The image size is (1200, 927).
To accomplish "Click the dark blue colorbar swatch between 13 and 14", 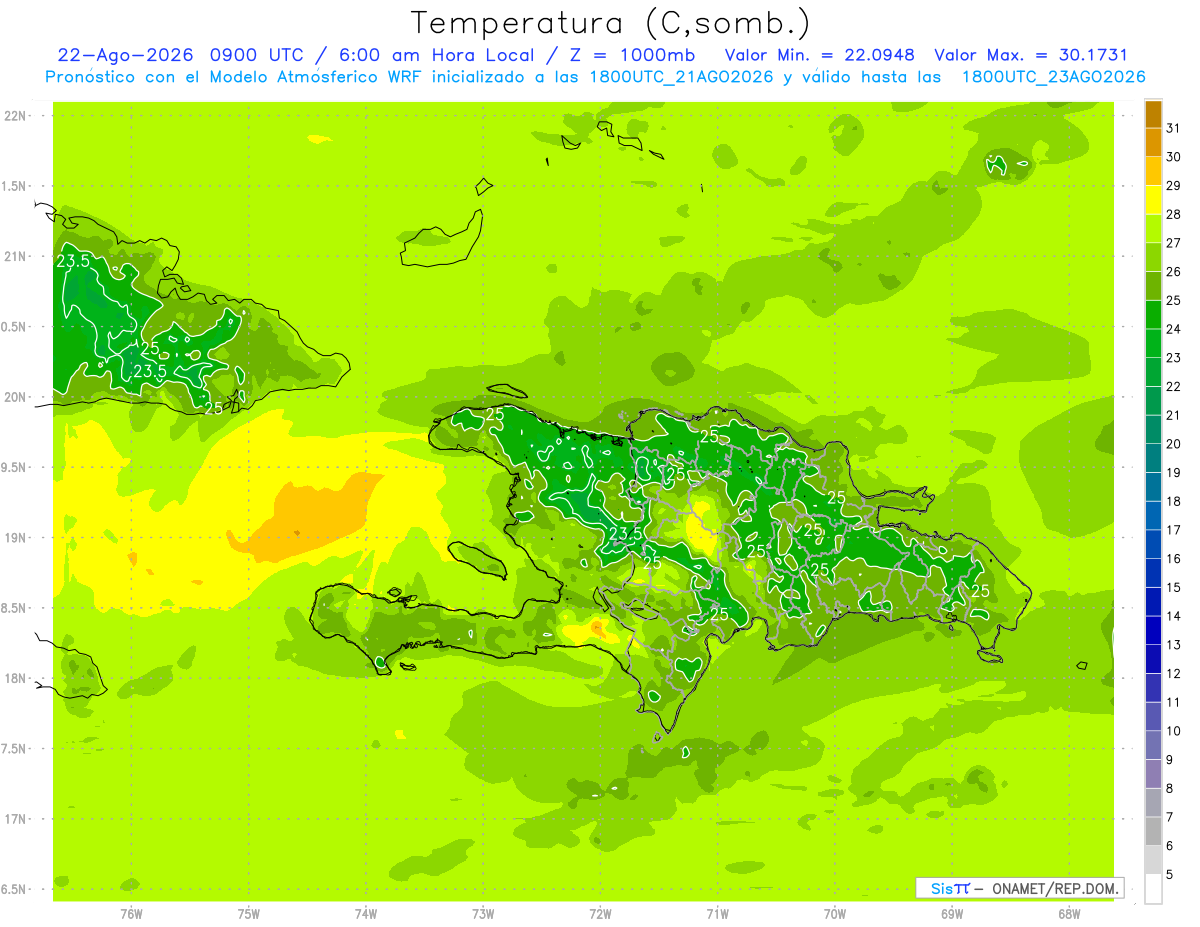I will (1153, 631).
